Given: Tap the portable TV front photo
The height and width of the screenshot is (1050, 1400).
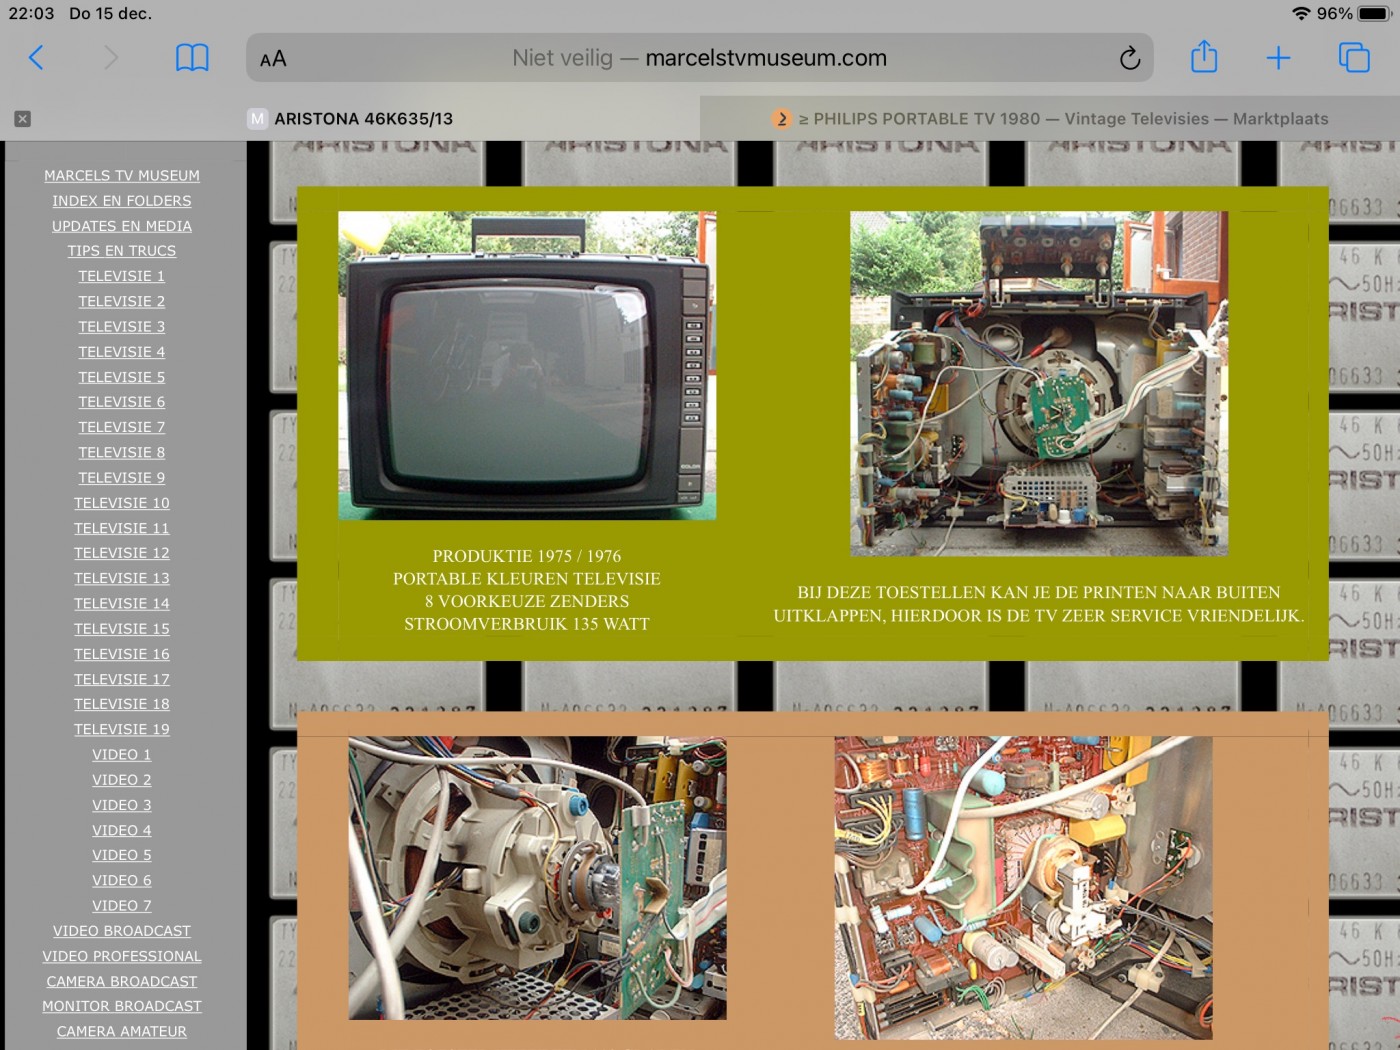Looking at the screenshot, I should 527,365.
